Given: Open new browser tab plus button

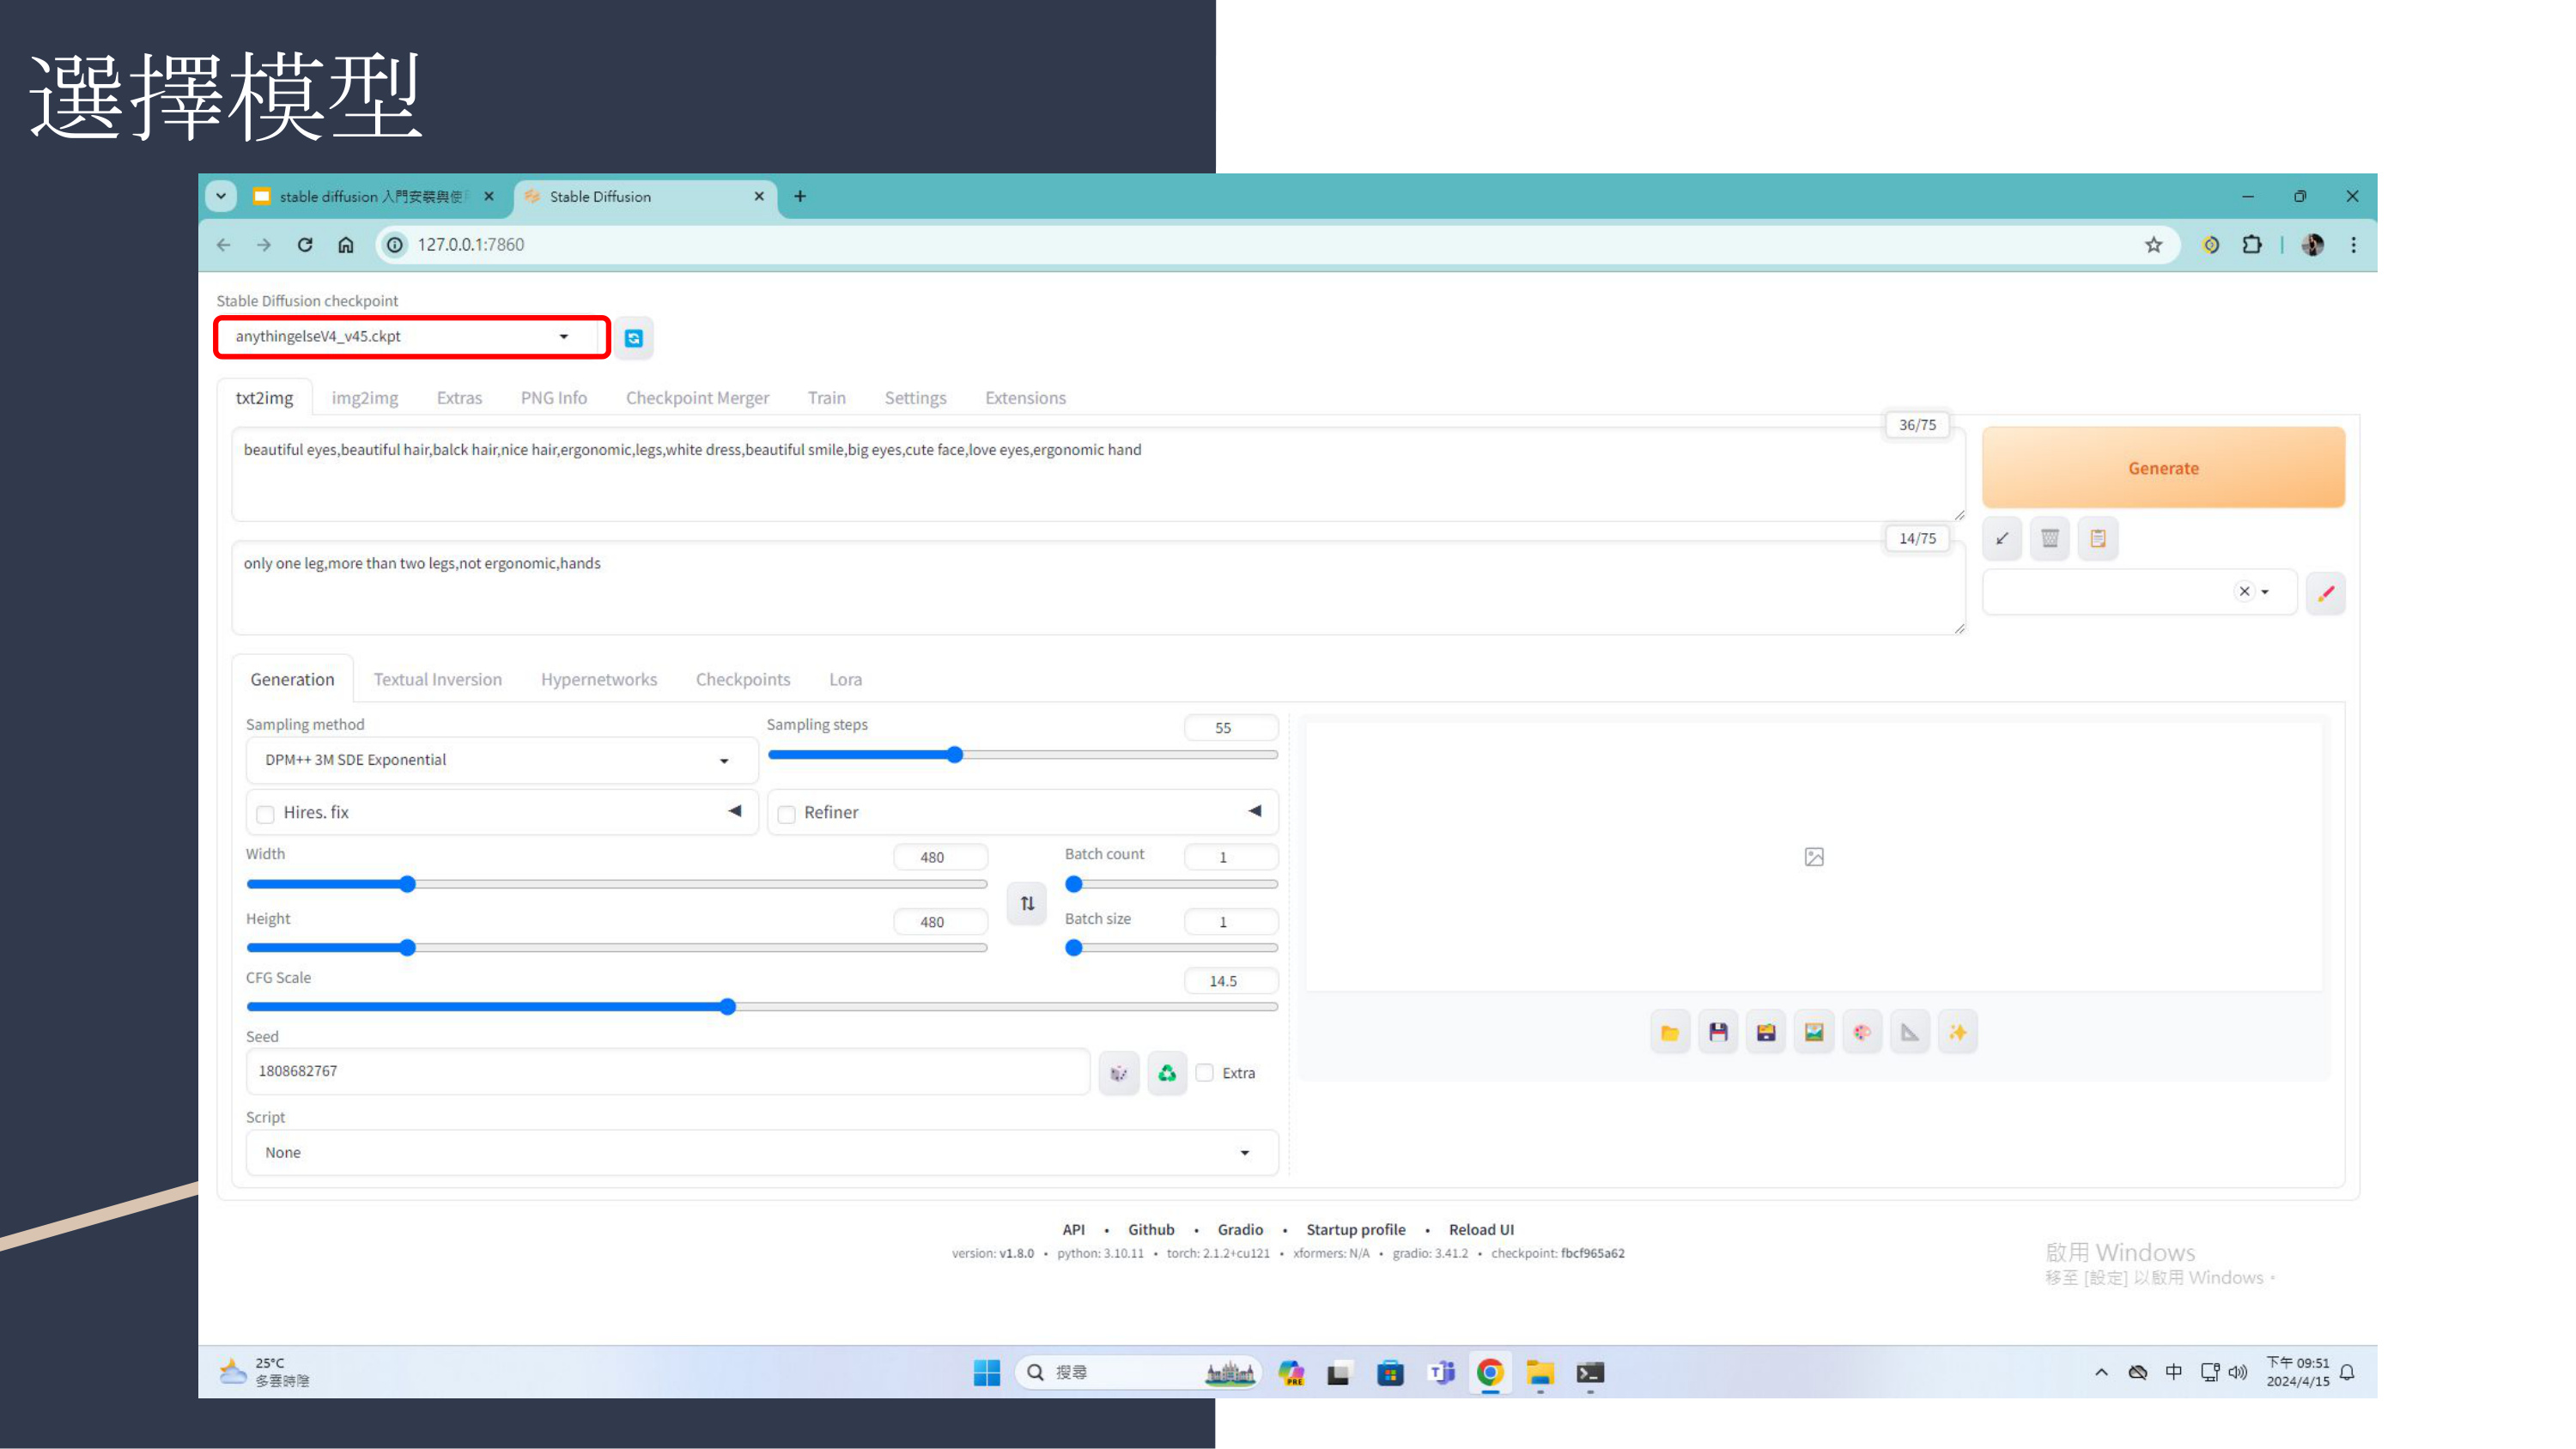Looking at the screenshot, I should tap(800, 196).
